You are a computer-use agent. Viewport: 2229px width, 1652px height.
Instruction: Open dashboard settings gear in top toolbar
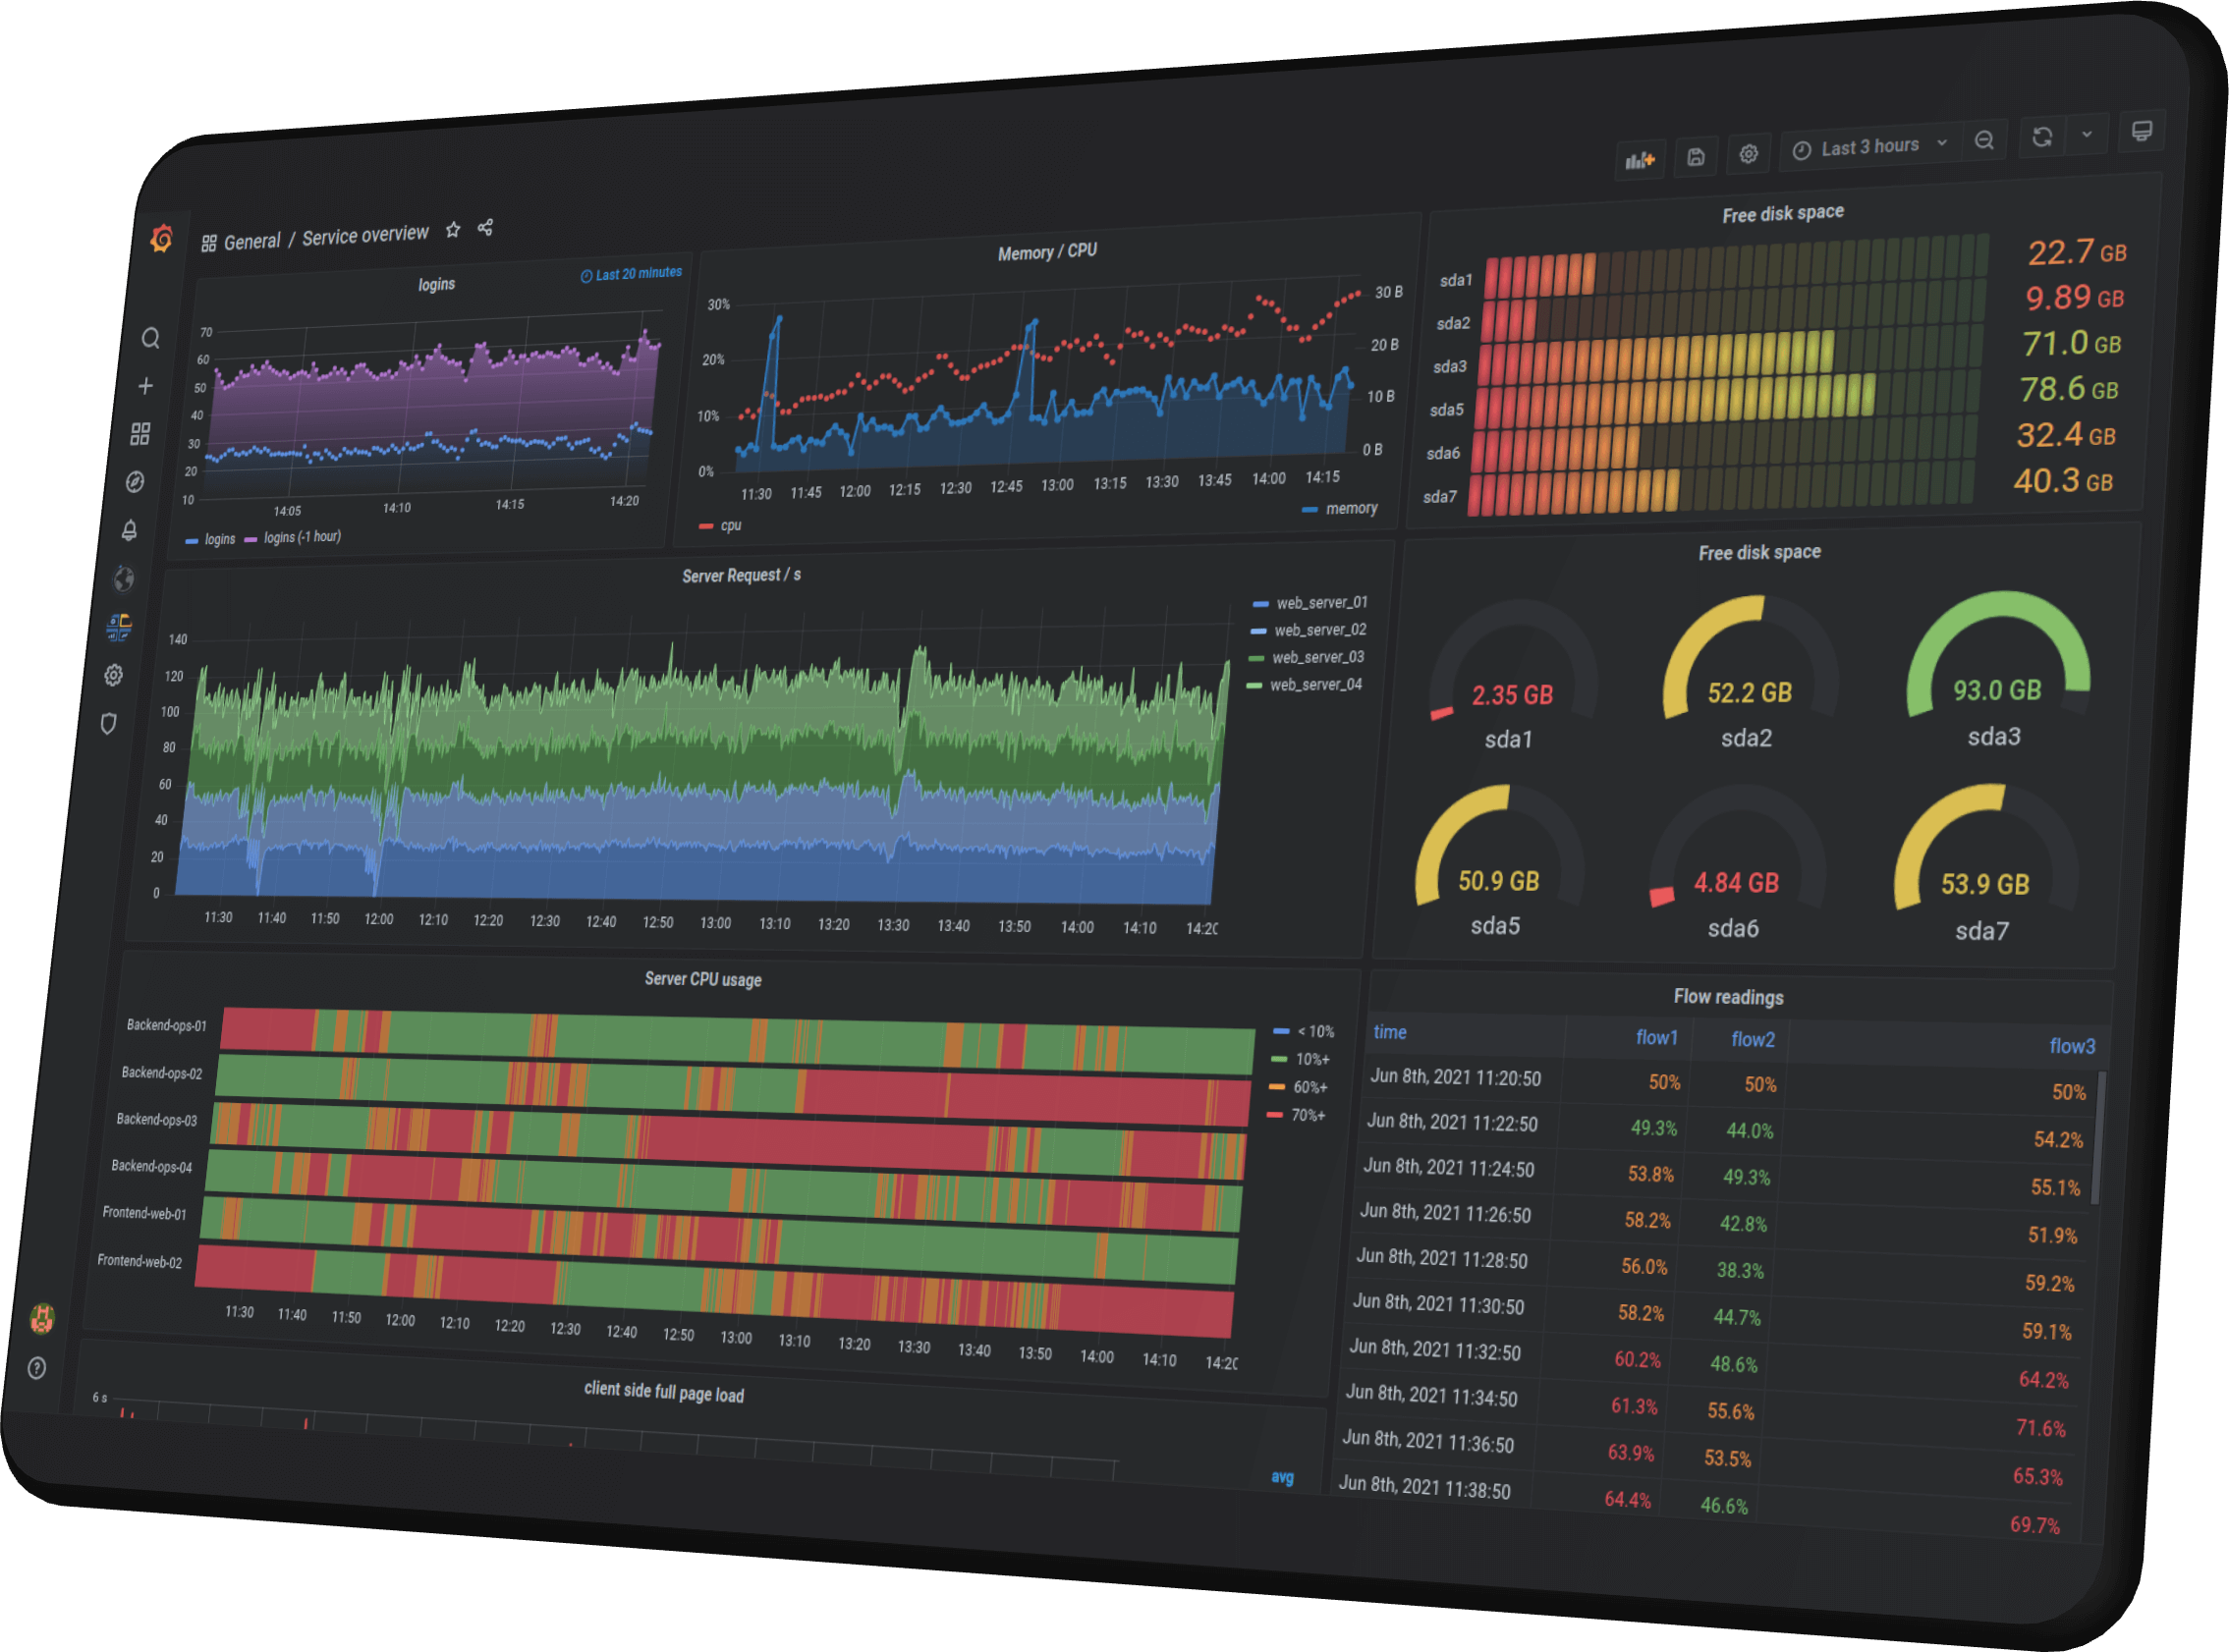pos(1748,153)
